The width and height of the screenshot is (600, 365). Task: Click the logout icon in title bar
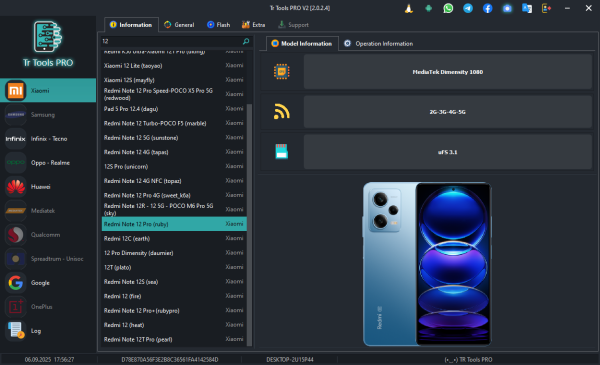click(x=546, y=8)
